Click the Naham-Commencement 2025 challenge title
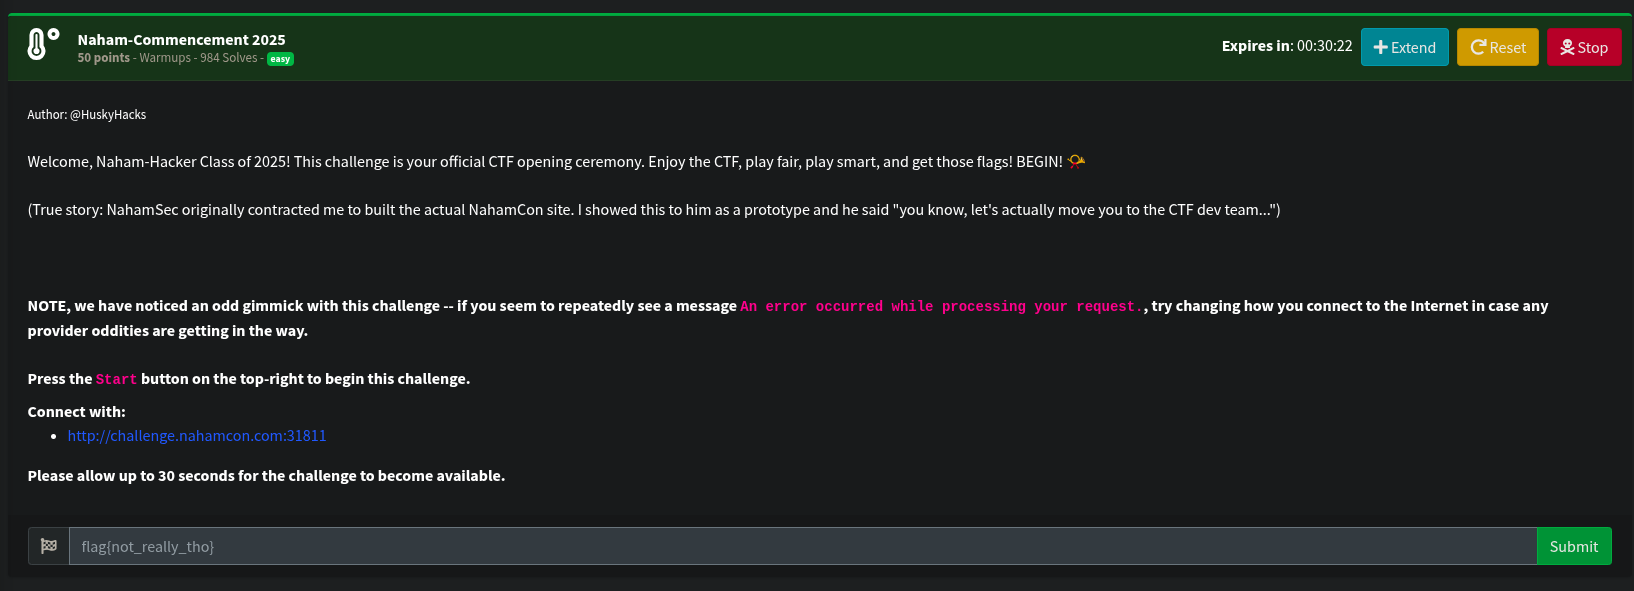1634x591 pixels. pos(181,40)
